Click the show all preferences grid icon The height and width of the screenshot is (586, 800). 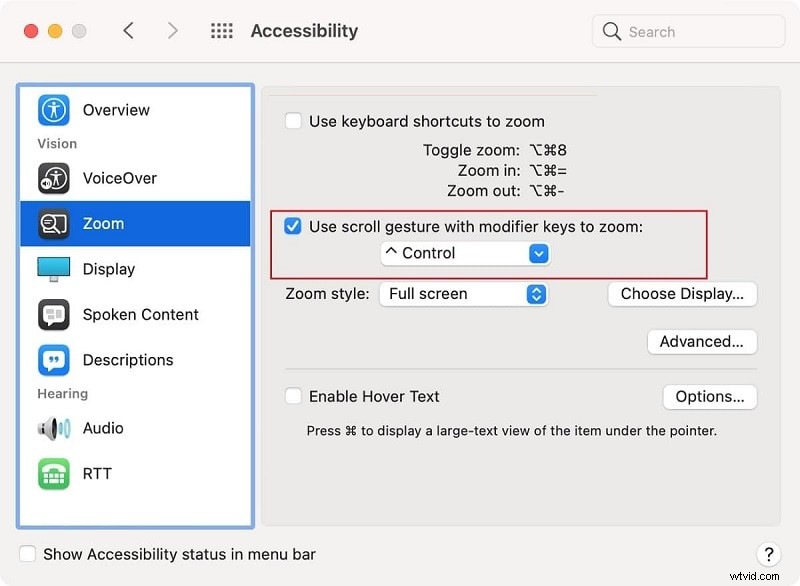(x=221, y=30)
